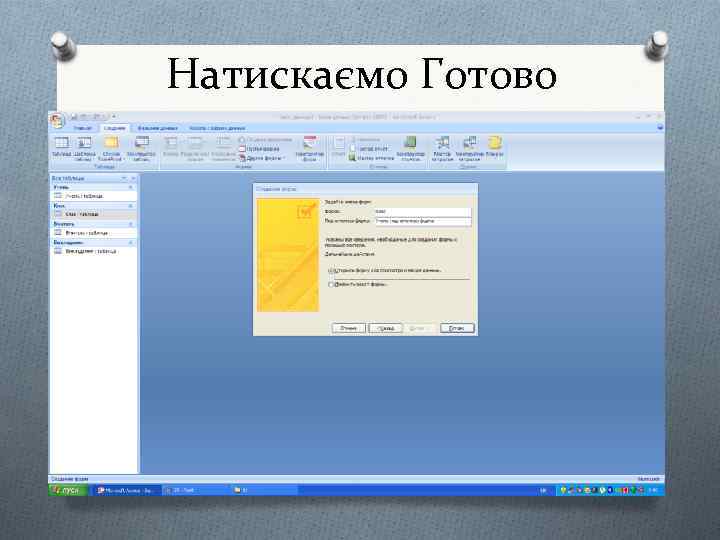
Task: Open Quick Access Toolbar customize dropdown
Action: (114, 117)
